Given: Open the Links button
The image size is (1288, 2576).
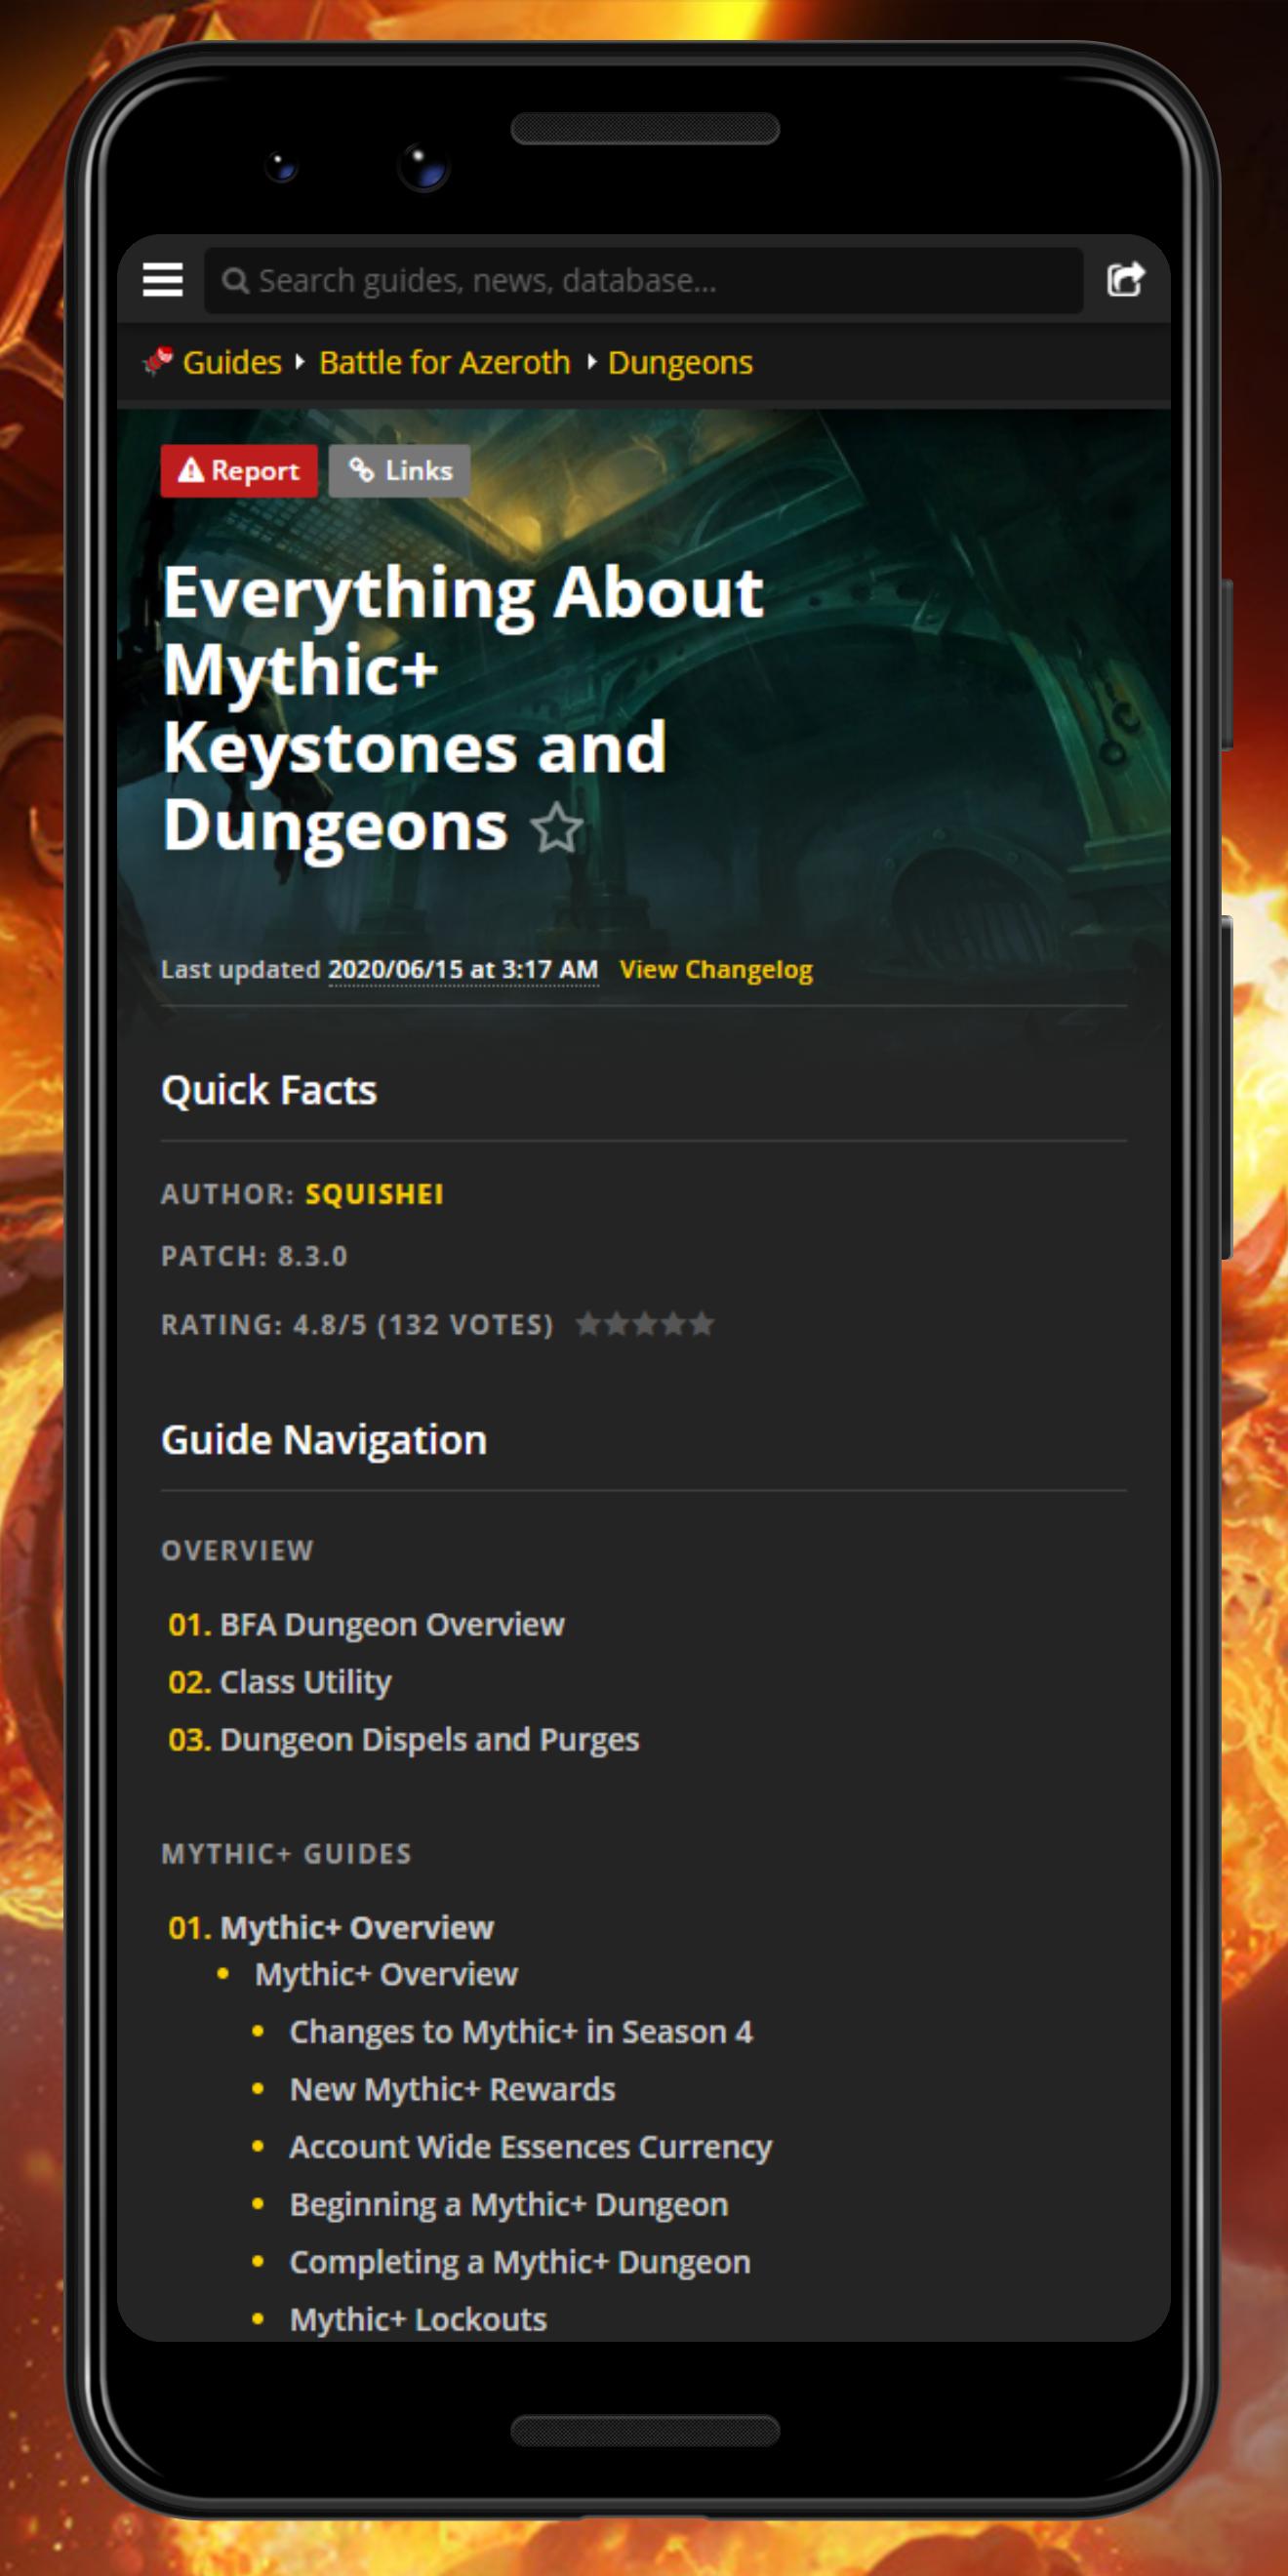Looking at the screenshot, I should (399, 471).
